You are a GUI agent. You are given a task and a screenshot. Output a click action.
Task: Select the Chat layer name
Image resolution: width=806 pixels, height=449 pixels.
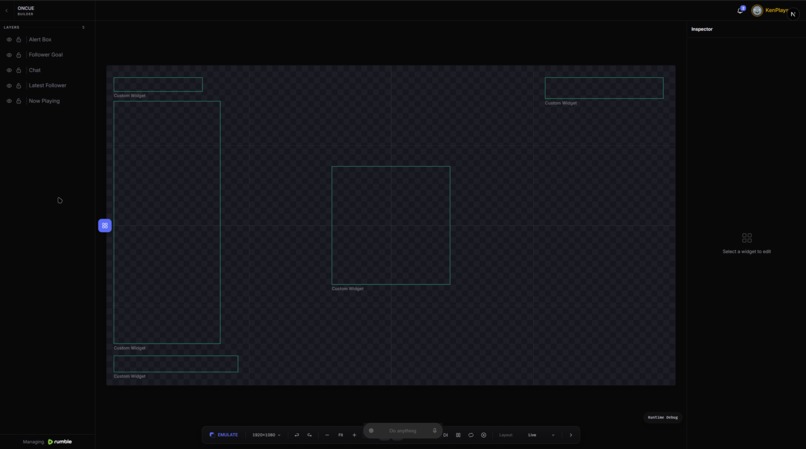34,70
